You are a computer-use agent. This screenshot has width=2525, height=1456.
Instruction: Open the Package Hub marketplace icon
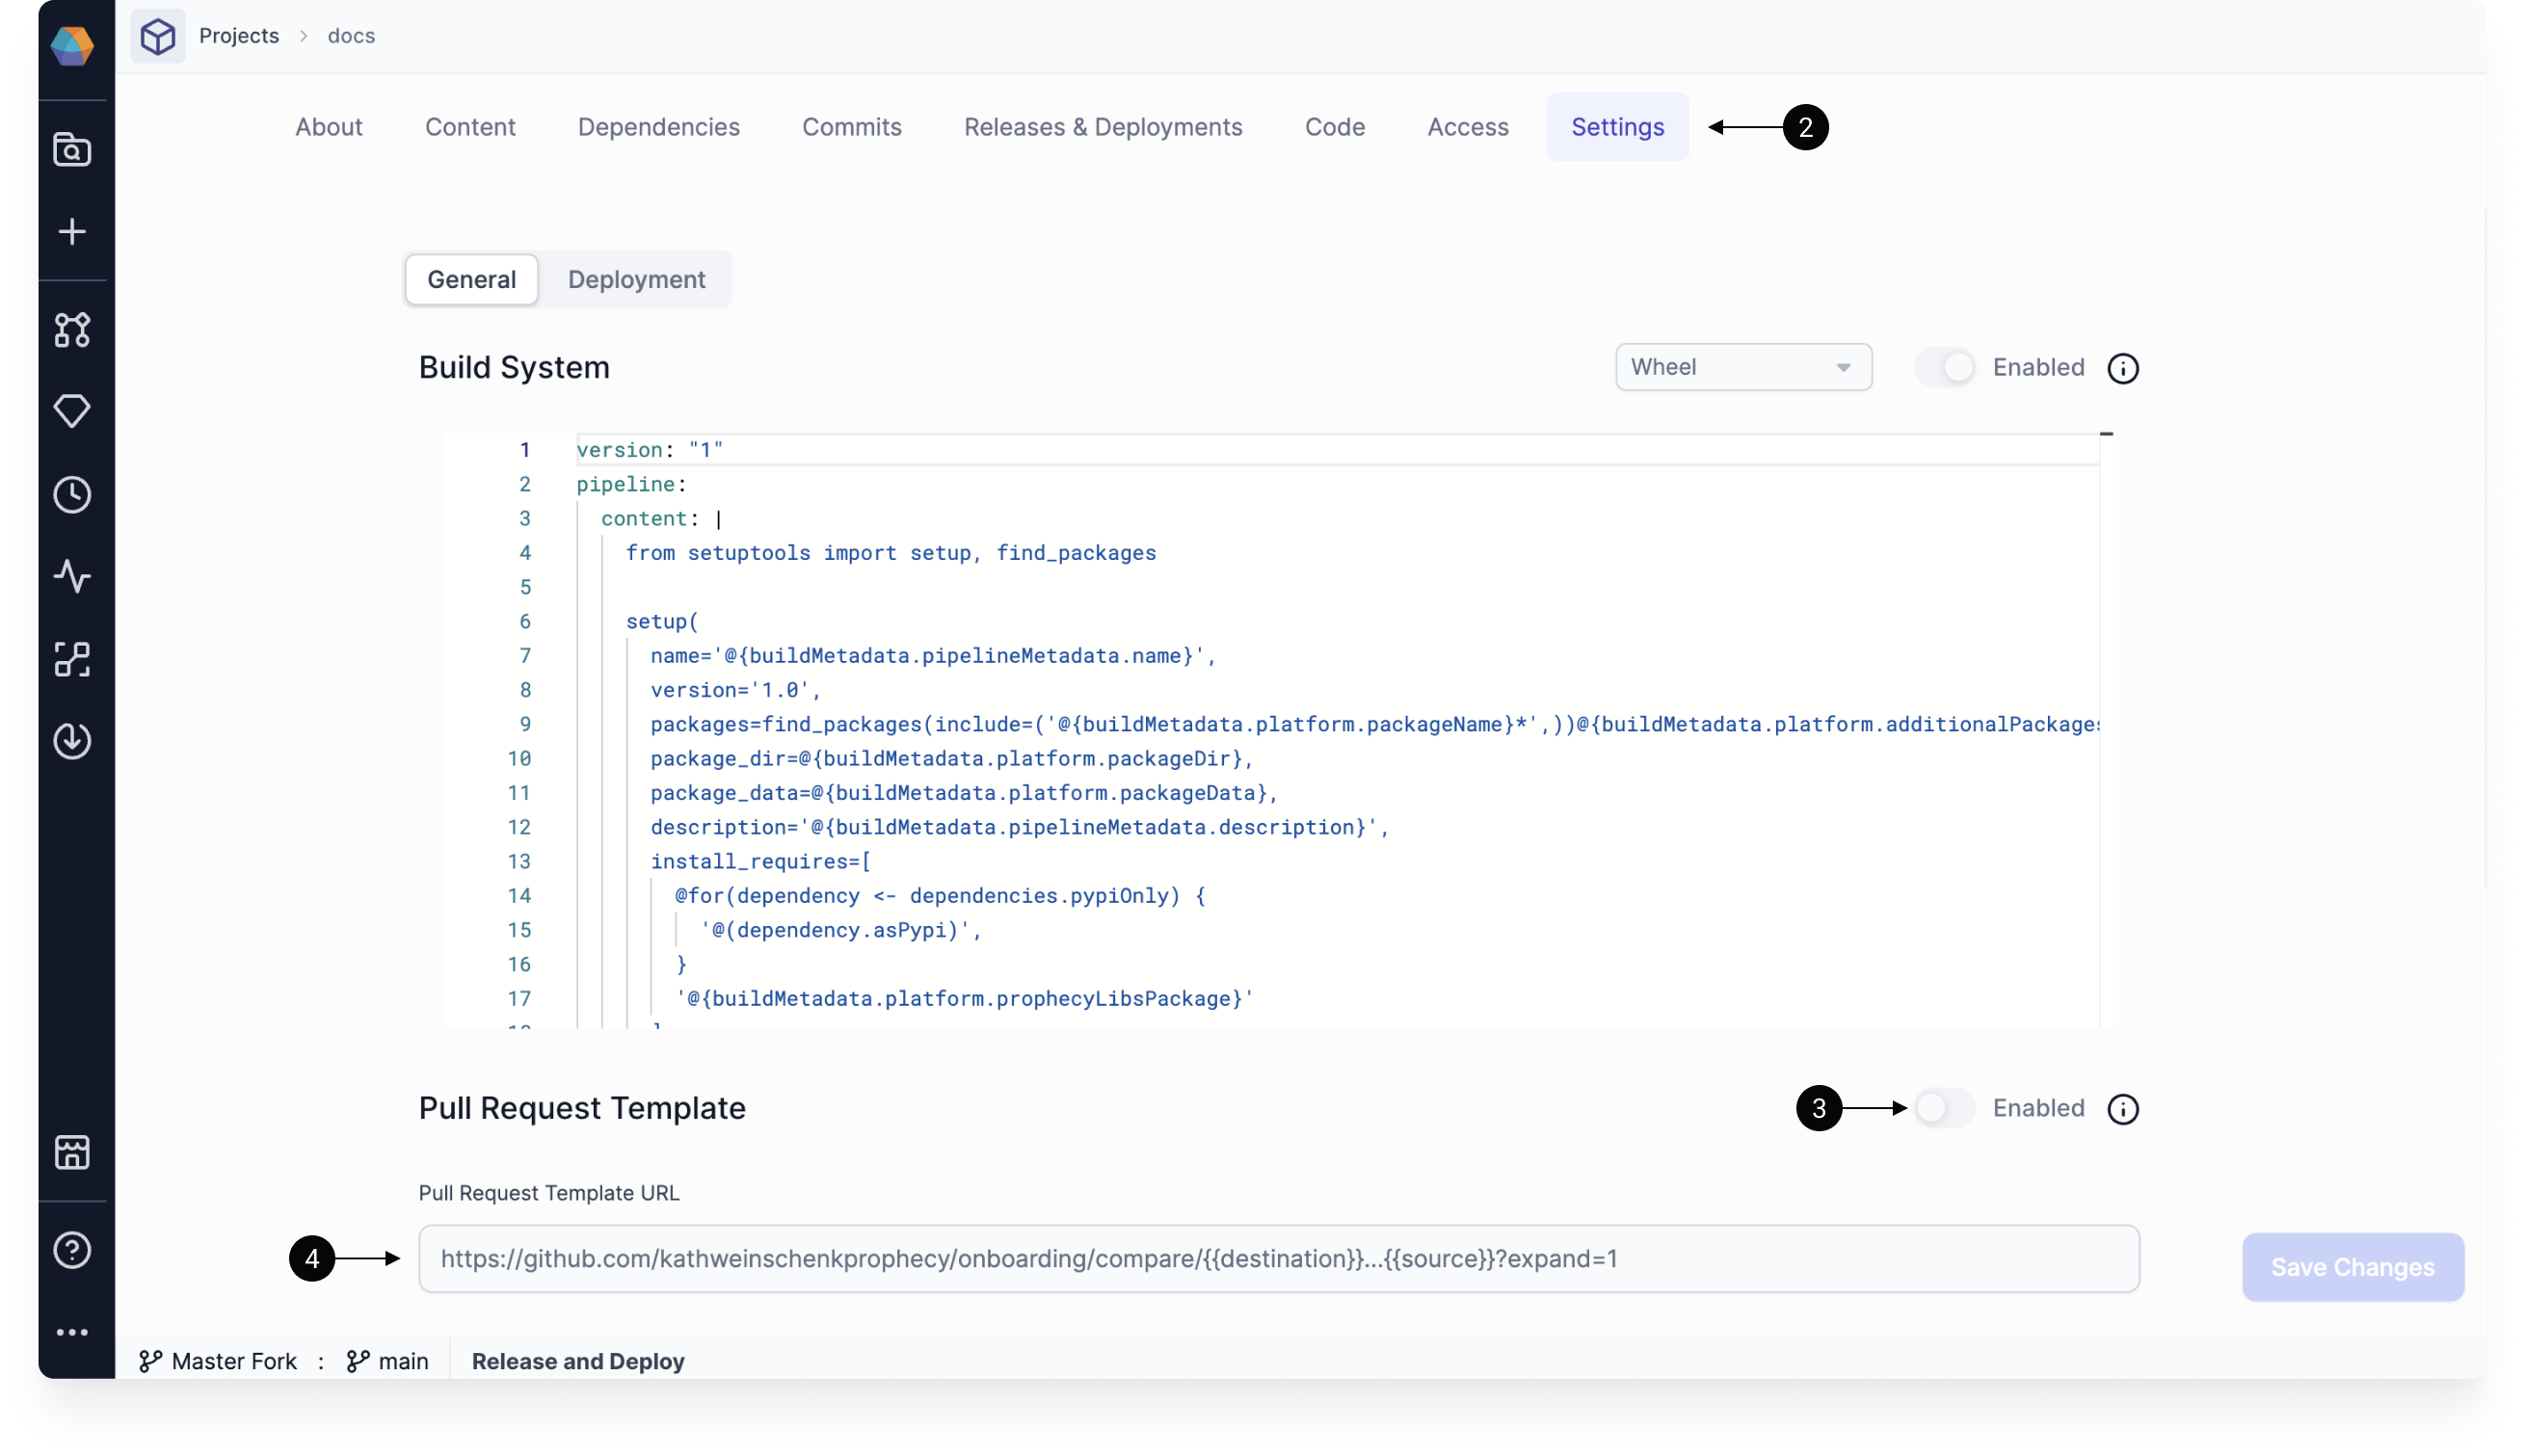(73, 1153)
